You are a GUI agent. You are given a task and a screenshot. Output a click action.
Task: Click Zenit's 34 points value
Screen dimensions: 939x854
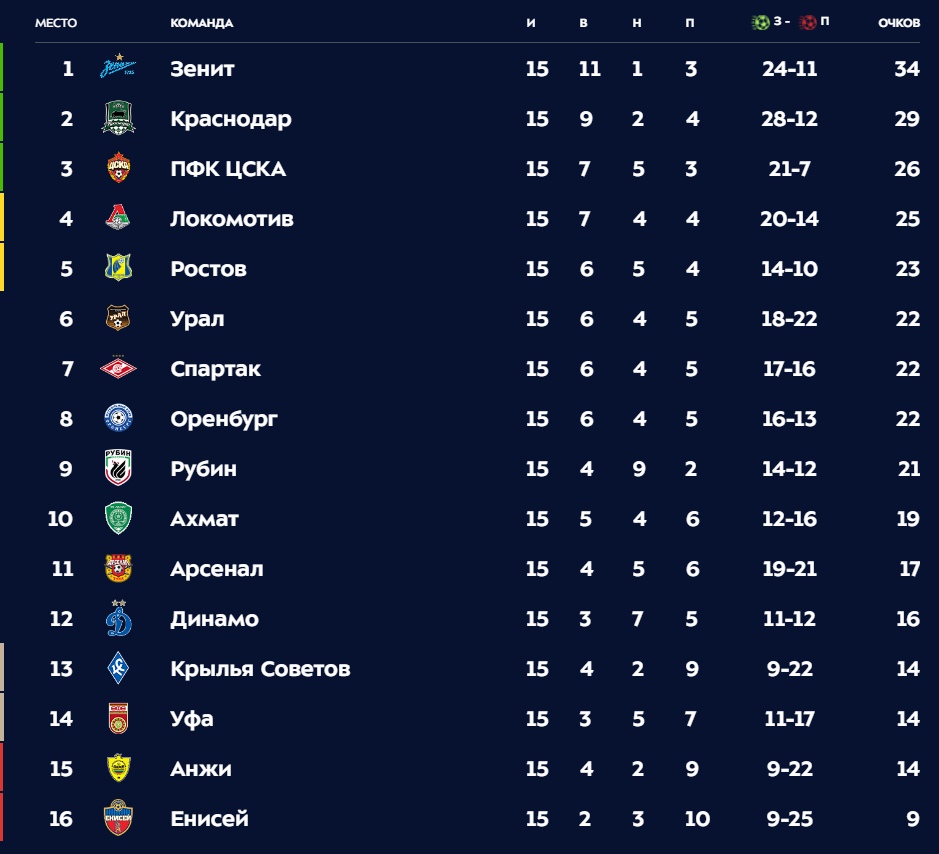907,69
